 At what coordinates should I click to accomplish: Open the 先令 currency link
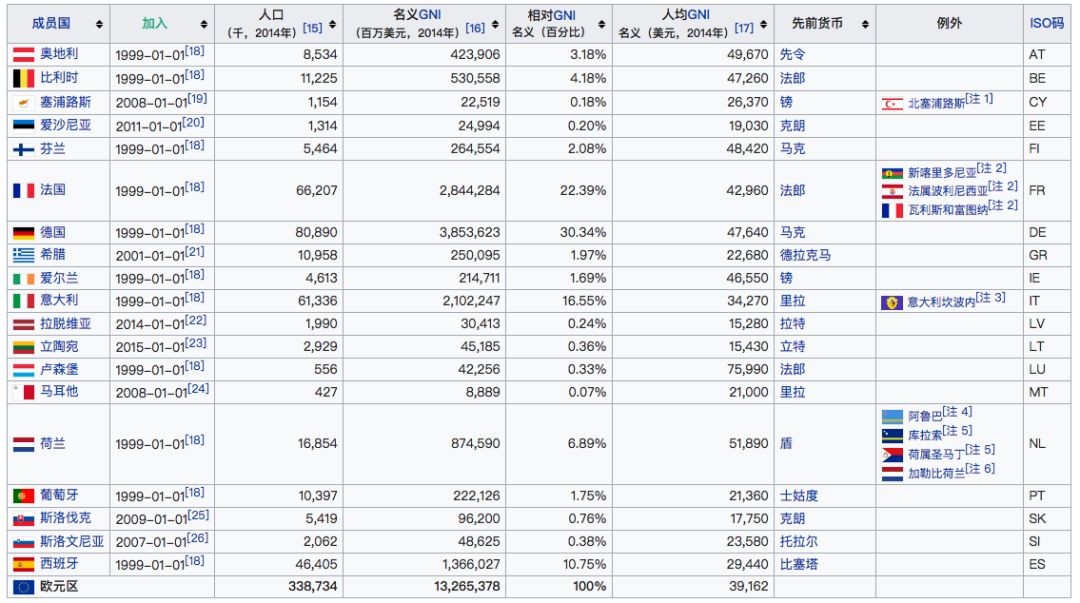click(792, 54)
